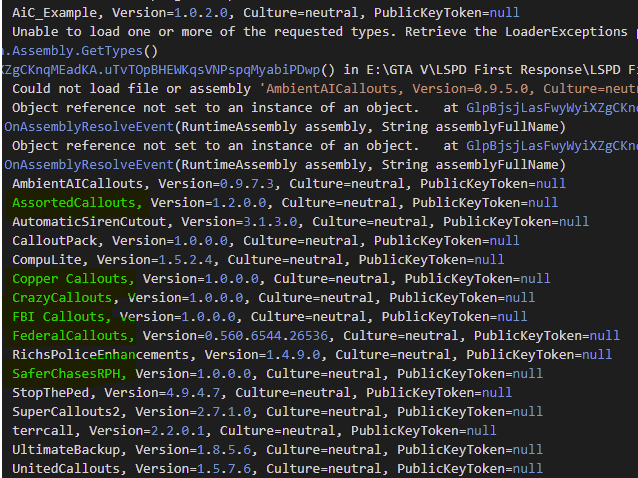Click the 'terrcall' assembly name

43,430
